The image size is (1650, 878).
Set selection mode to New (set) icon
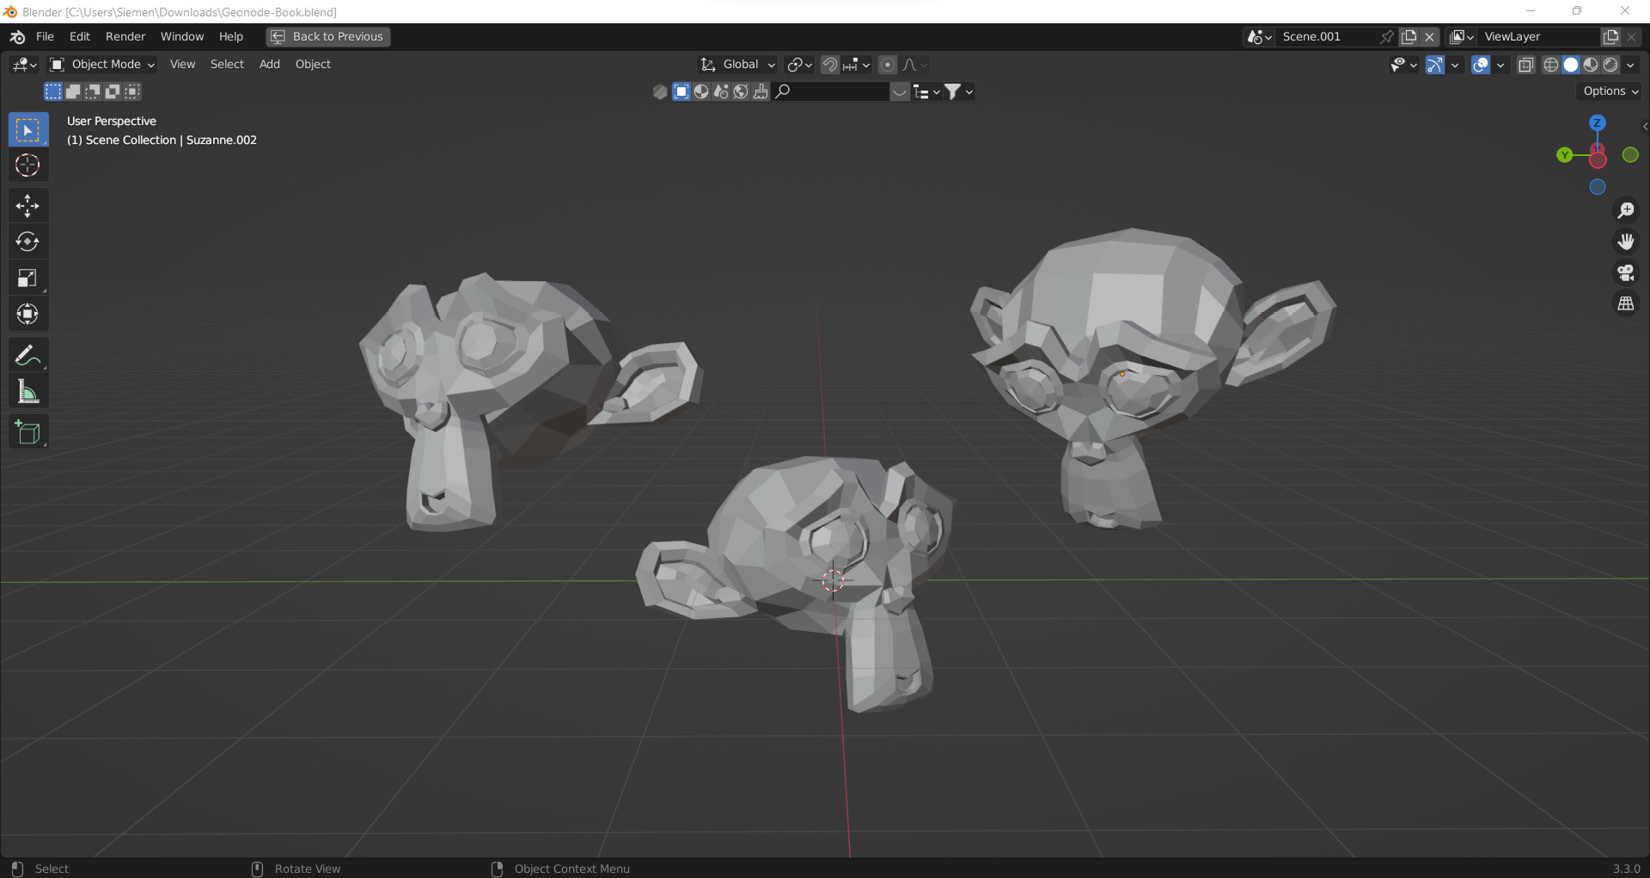click(x=53, y=91)
